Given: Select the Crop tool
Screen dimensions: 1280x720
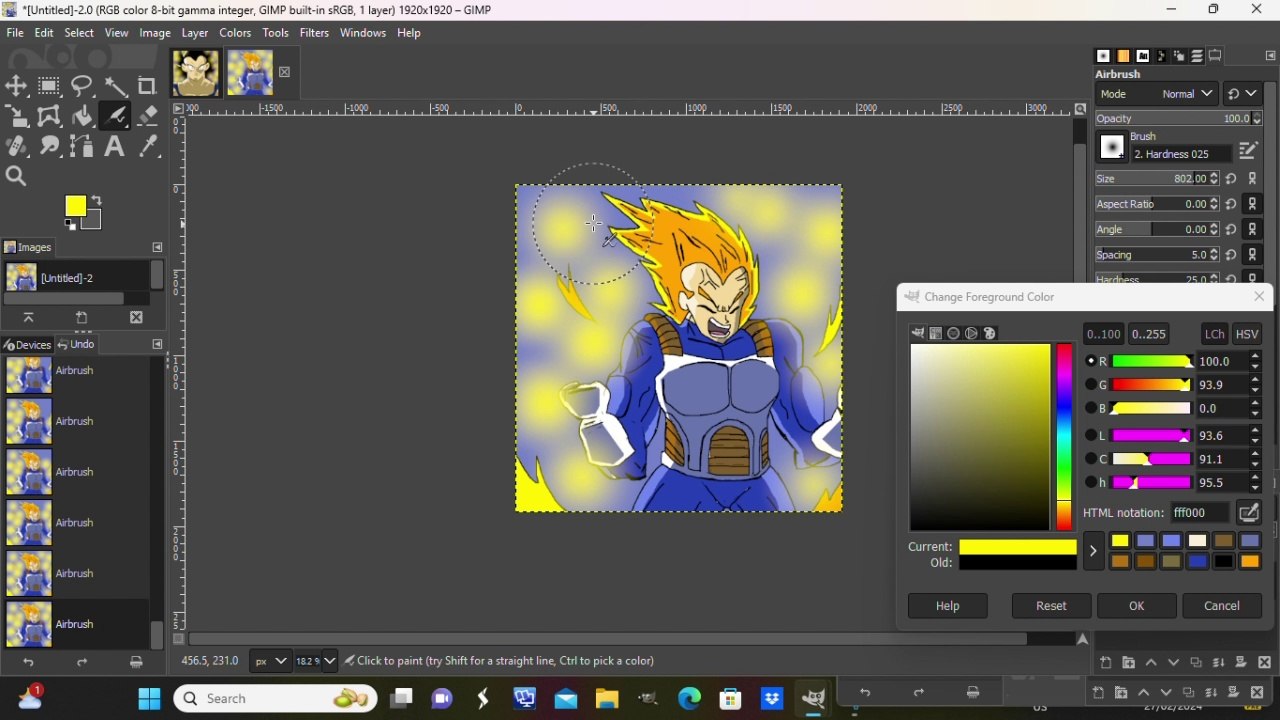Looking at the screenshot, I should (x=148, y=86).
